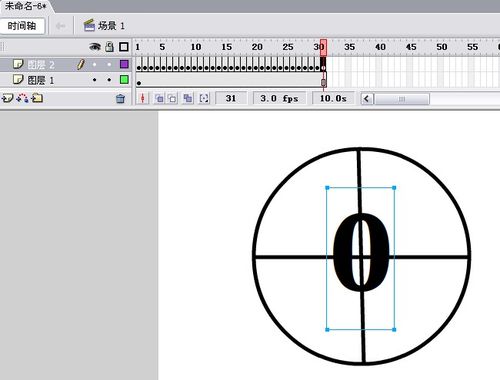Click the purple outline color swatch of 图层 2
The image size is (500, 380).
coord(124,64)
